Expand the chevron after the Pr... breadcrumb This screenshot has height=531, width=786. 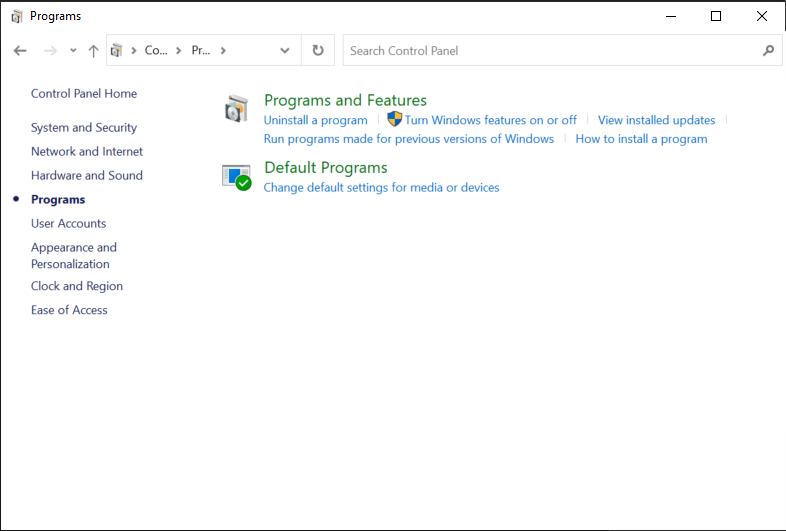(223, 51)
